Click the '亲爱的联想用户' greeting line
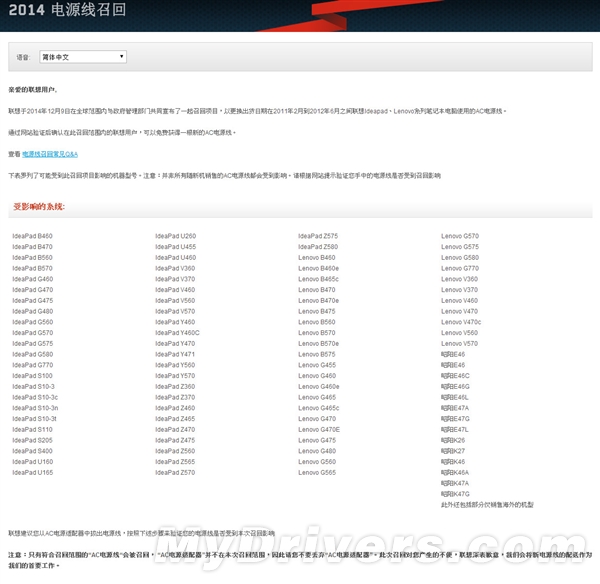 pyautogui.click(x=33, y=90)
